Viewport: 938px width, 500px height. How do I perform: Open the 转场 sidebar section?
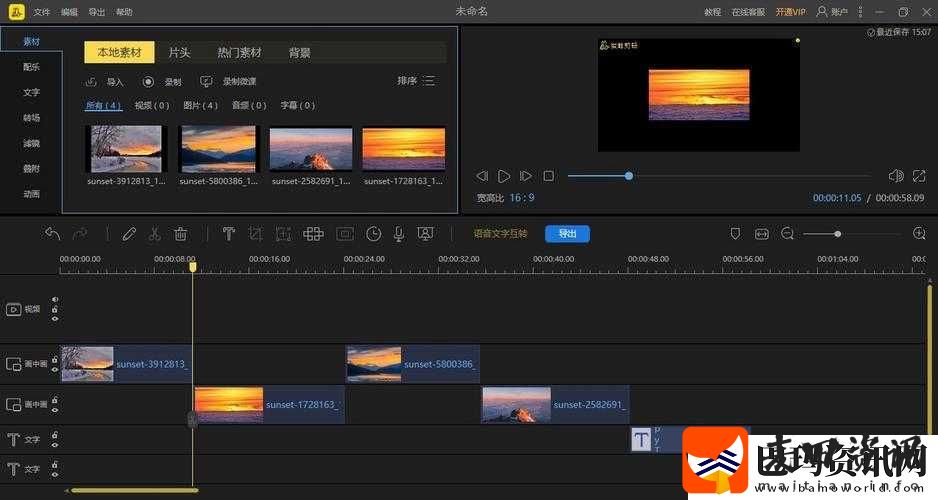pos(31,118)
